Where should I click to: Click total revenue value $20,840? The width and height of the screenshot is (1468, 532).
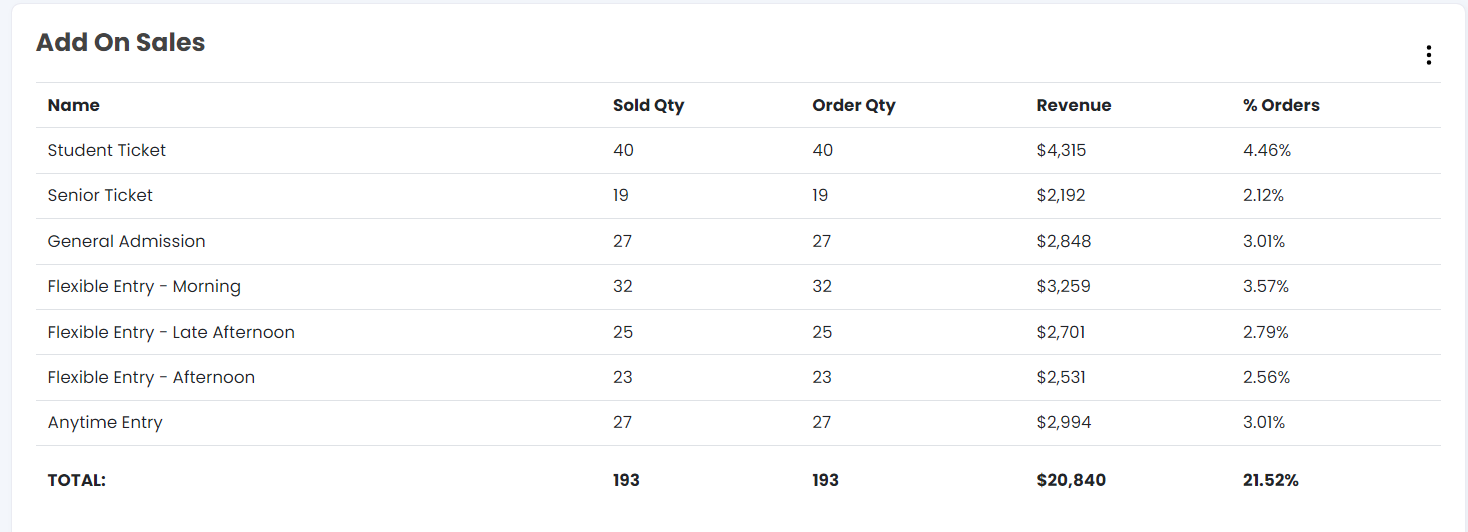coord(1071,480)
